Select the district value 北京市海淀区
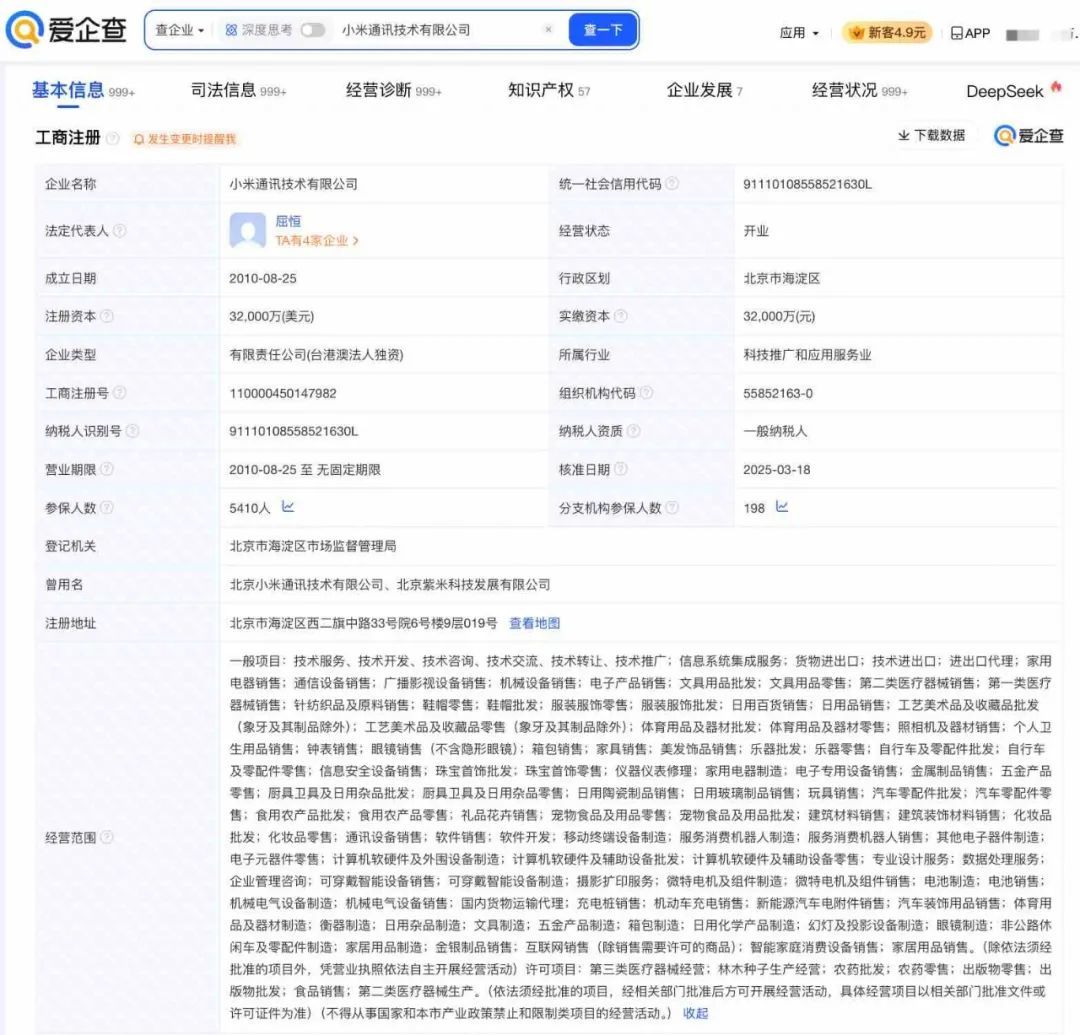1080x1035 pixels. [x=782, y=279]
